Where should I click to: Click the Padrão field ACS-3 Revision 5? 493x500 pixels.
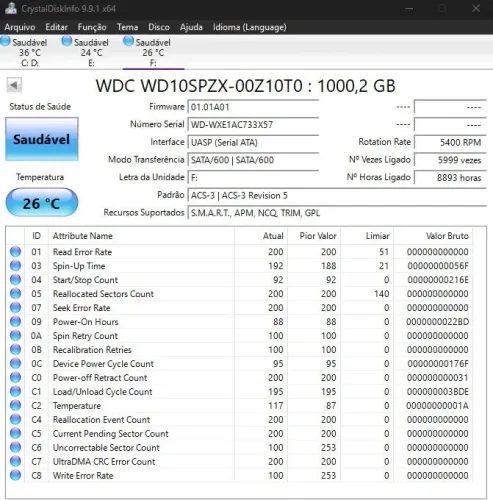pos(337,196)
